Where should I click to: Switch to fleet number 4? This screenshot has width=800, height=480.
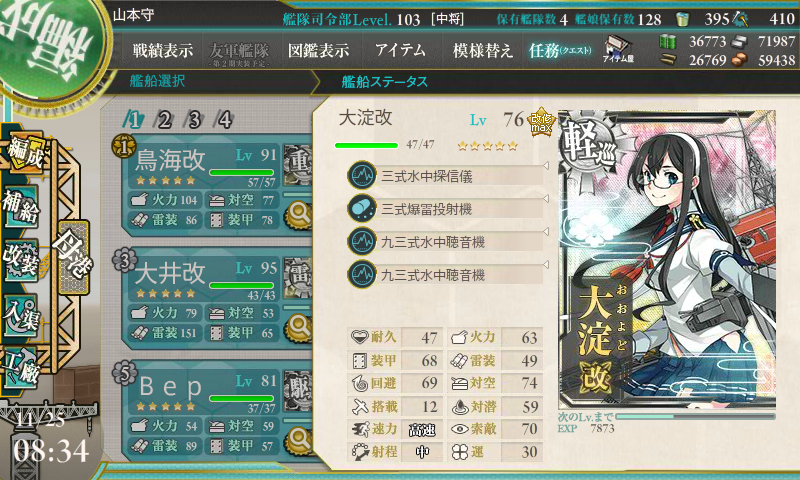click(x=224, y=120)
